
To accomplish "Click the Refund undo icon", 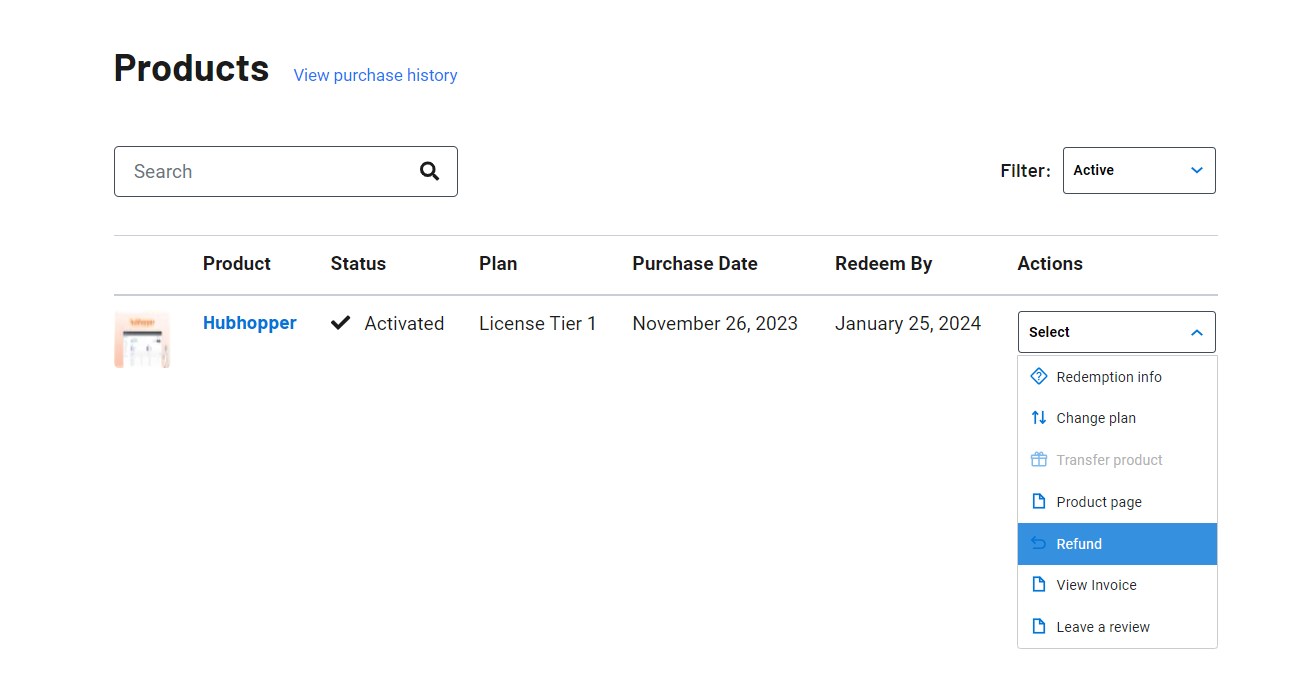I will coord(1038,543).
